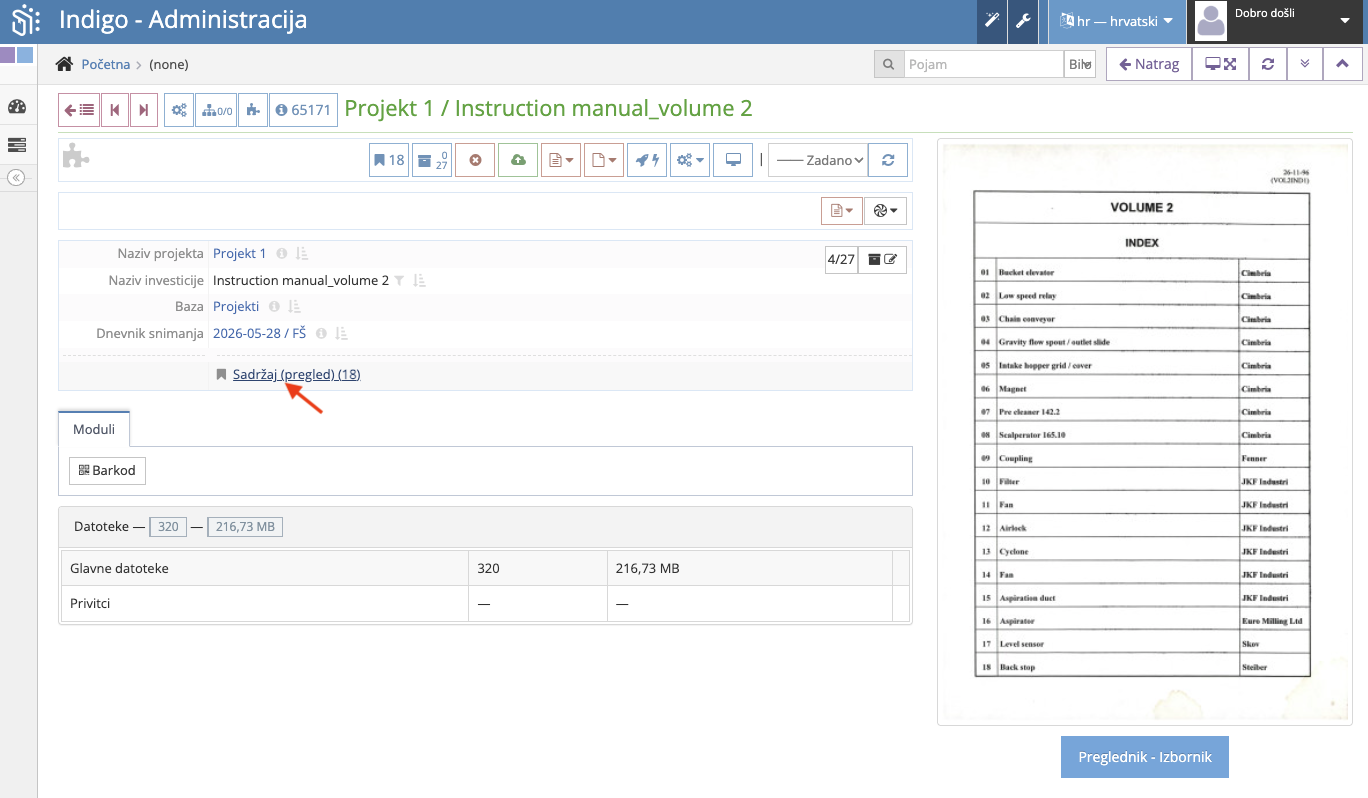
Task: Click the archive box 0/27 button
Action: [x=432, y=160]
